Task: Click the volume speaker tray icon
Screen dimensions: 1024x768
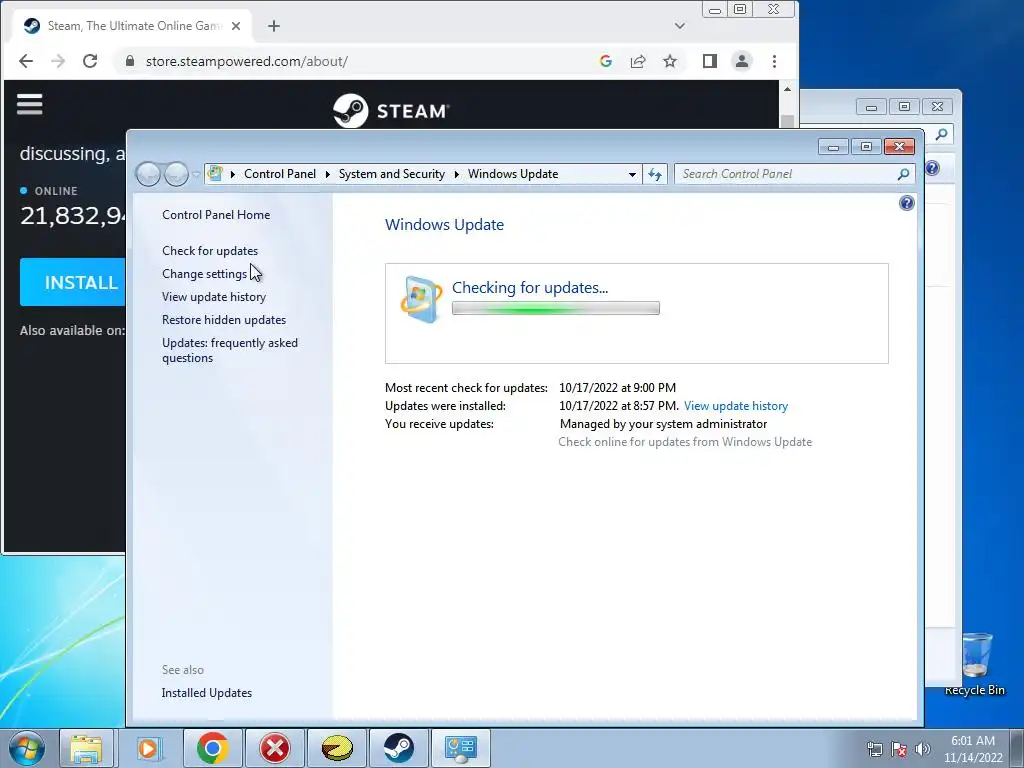Action: point(922,750)
